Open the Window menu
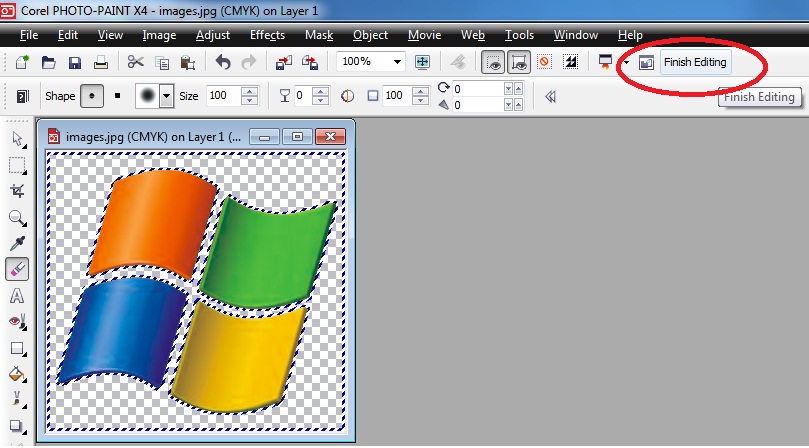Viewport: 809px width, 448px height. [x=576, y=35]
